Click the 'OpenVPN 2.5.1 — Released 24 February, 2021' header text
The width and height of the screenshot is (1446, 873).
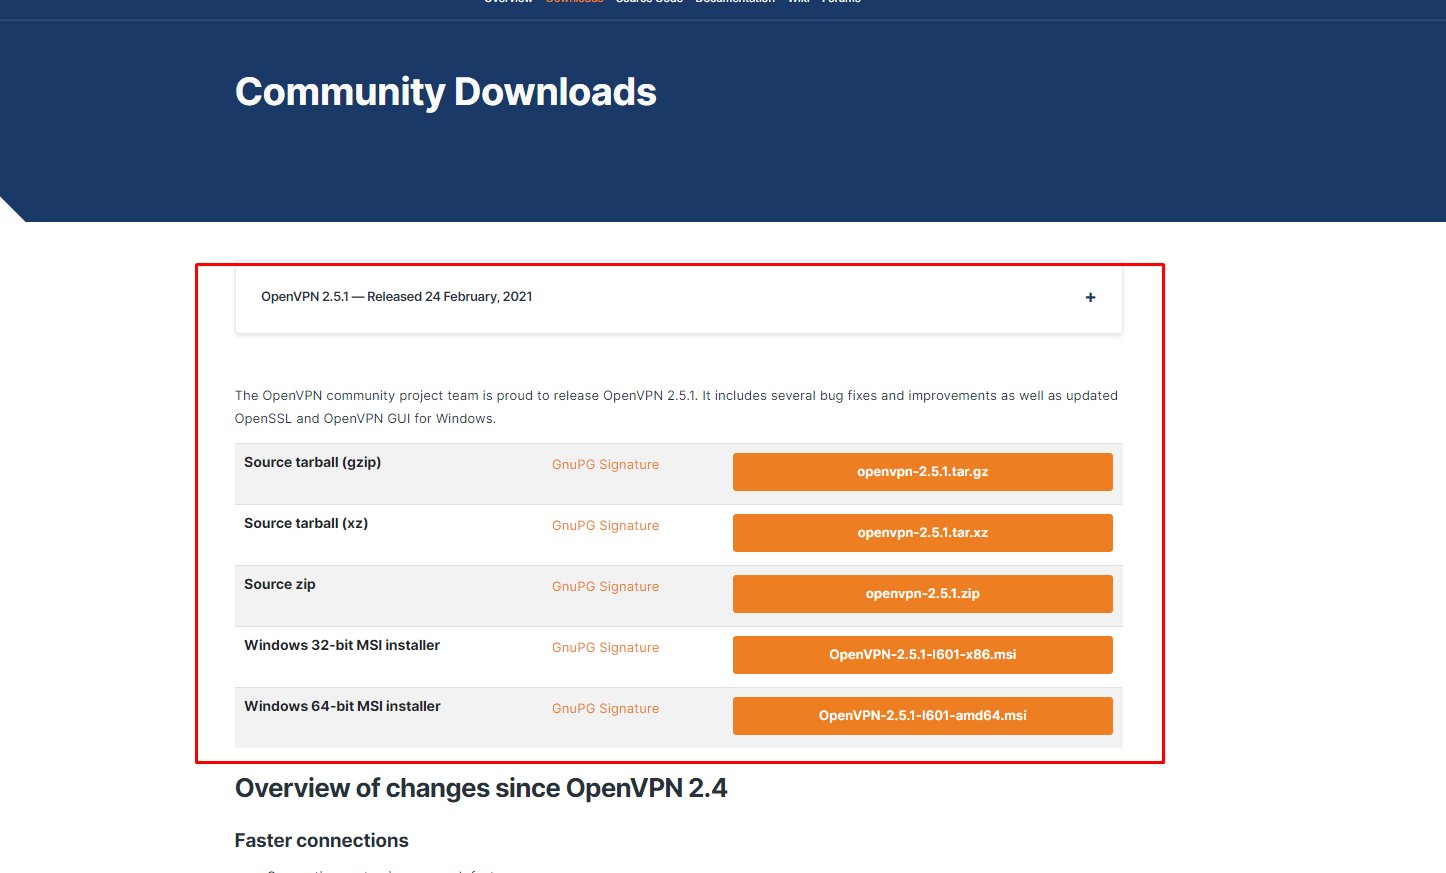(396, 297)
